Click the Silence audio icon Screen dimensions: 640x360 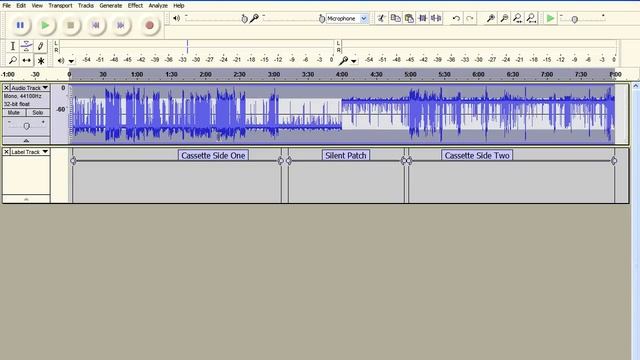click(436, 18)
